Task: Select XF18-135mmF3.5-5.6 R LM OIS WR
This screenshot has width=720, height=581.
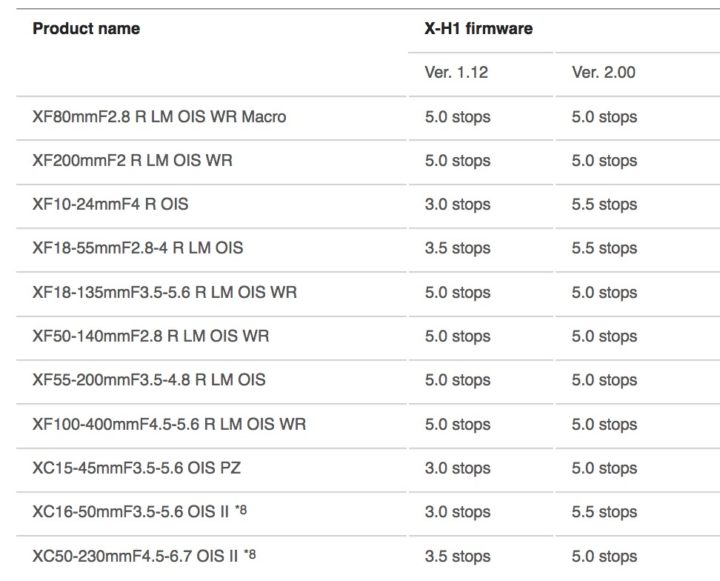Action: coord(164,292)
